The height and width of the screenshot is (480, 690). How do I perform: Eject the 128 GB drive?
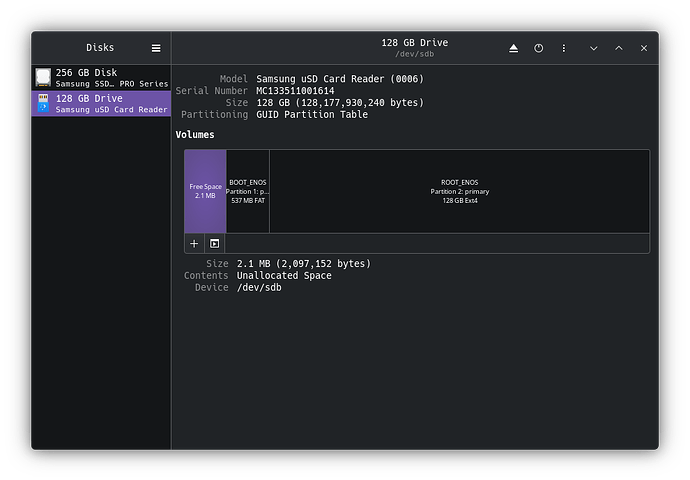513,48
